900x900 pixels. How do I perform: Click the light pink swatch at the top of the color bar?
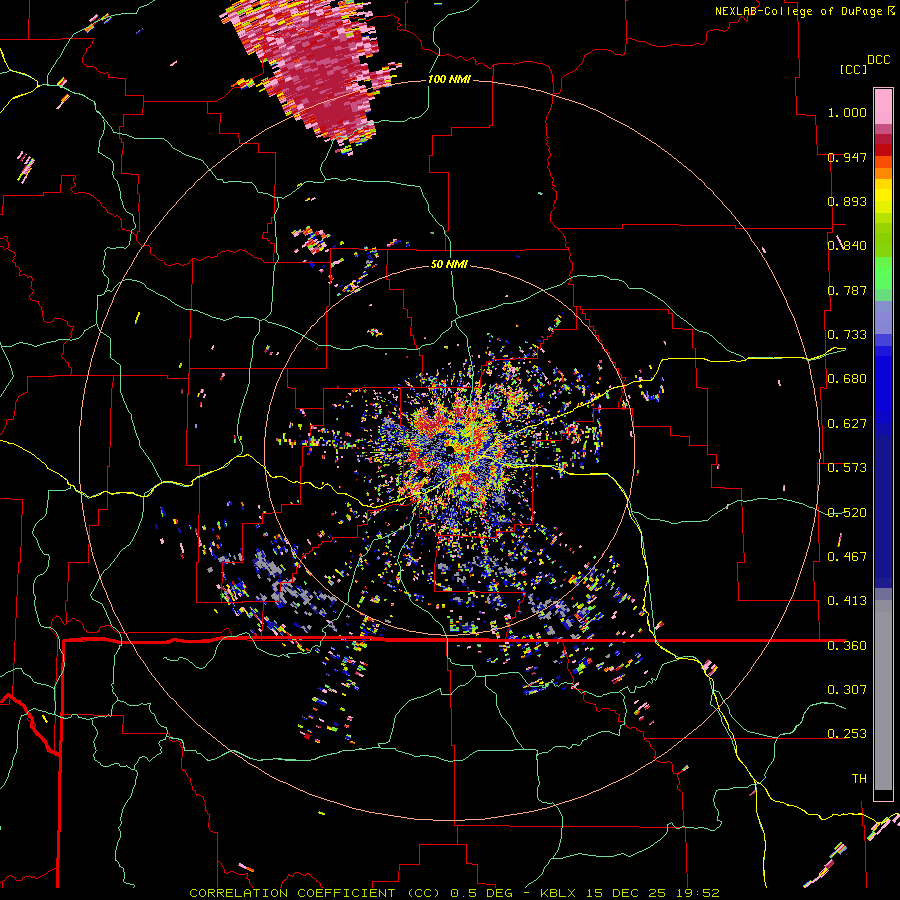click(x=883, y=107)
